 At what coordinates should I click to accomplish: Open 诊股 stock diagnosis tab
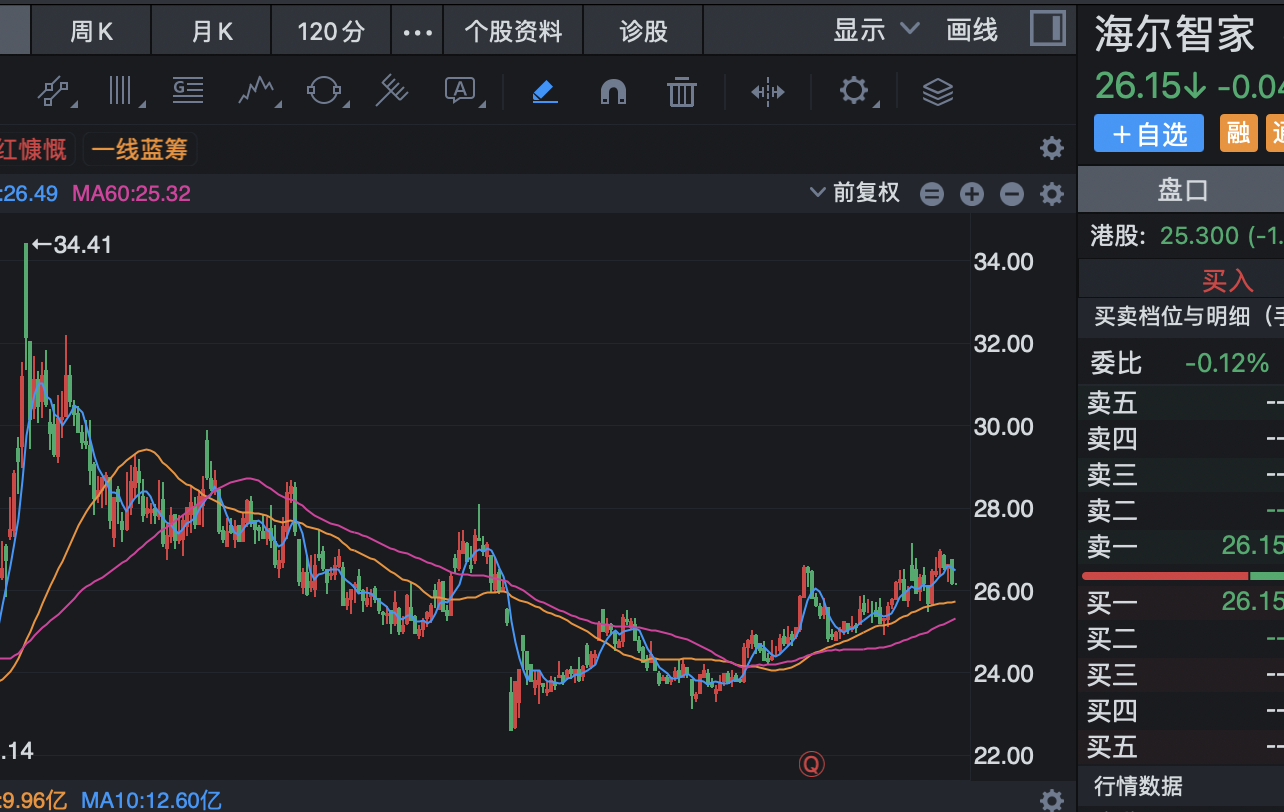643,31
